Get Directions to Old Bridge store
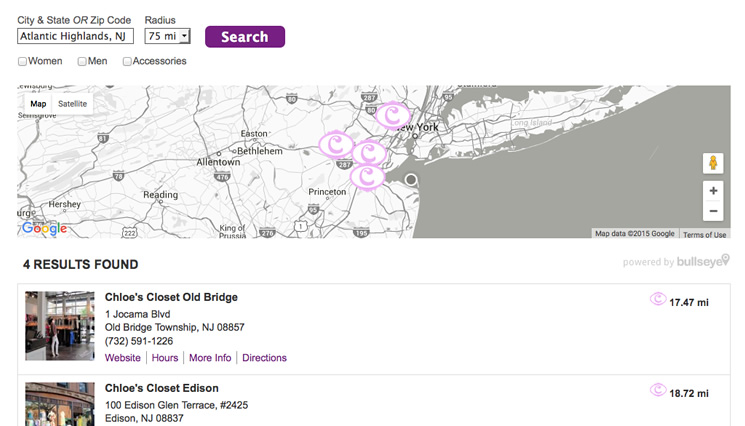745x426 pixels. [x=264, y=358]
